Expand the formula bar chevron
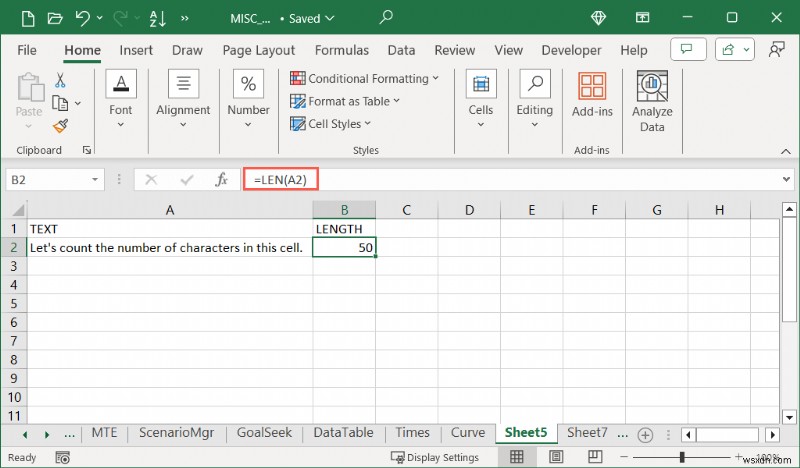Image resolution: width=800 pixels, height=468 pixels. coord(786,179)
